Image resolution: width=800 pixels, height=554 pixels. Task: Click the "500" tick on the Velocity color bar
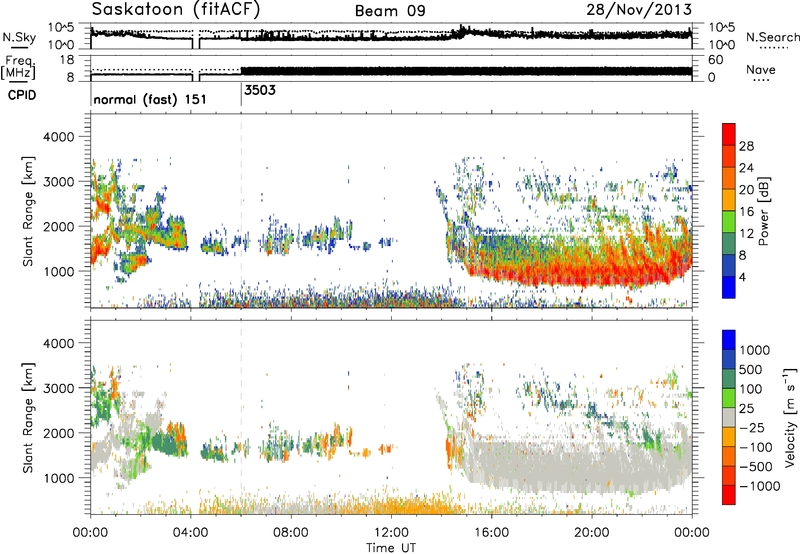(x=751, y=369)
